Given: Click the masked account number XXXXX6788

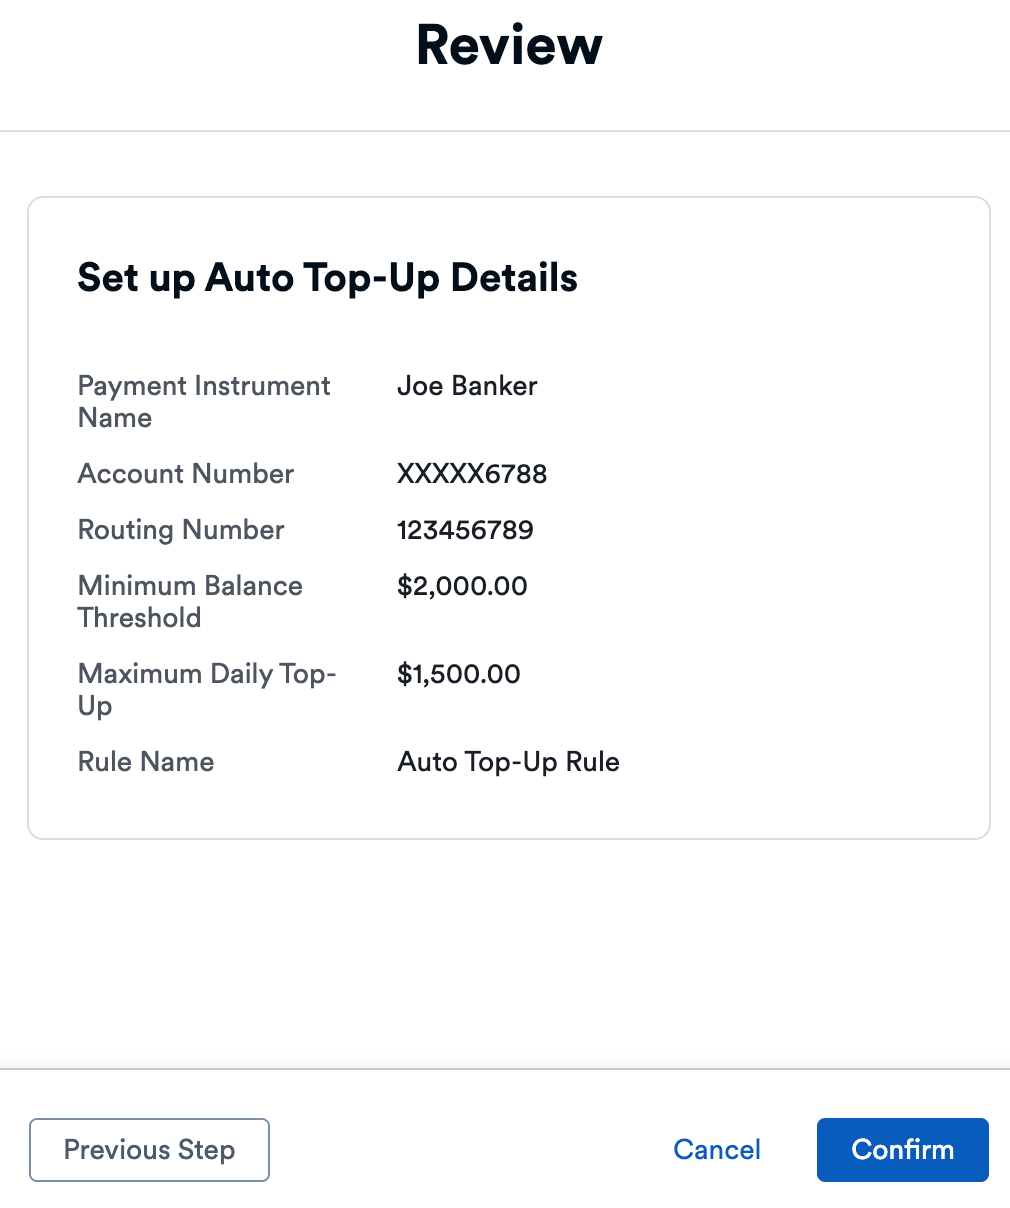Looking at the screenshot, I should pos(472,474).
